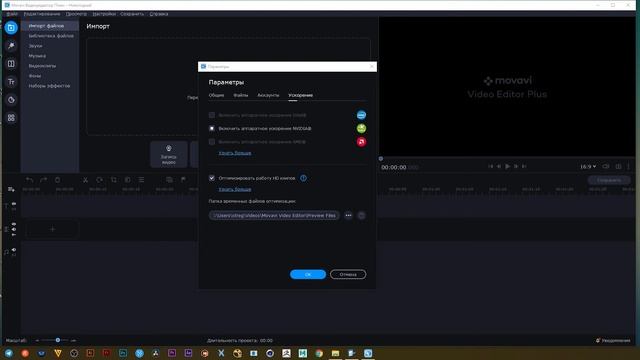Select the Crop tool icon
The height and width of the screenshot is (360, 640).
(113, 180)
